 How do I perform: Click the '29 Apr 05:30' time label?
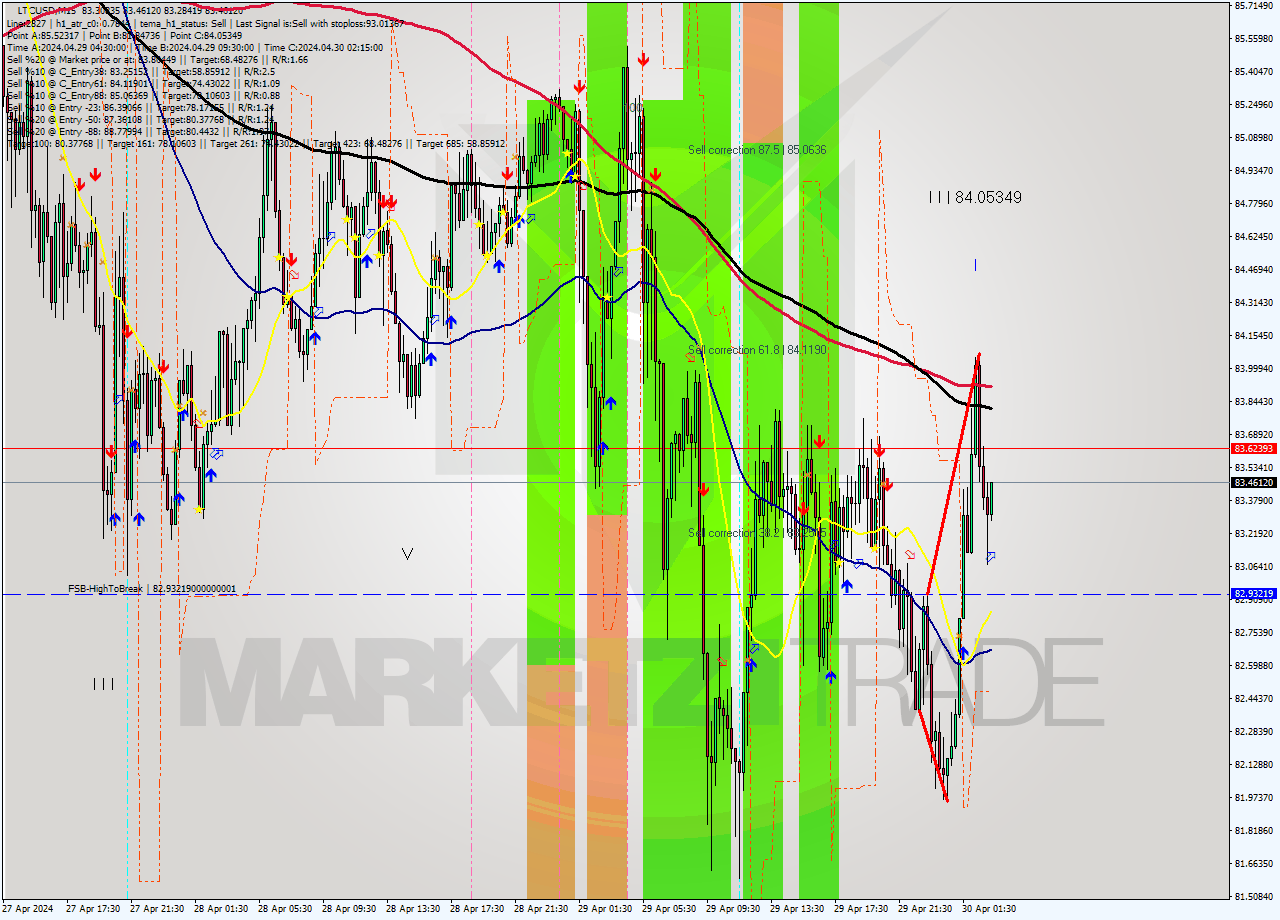[669, 909]
